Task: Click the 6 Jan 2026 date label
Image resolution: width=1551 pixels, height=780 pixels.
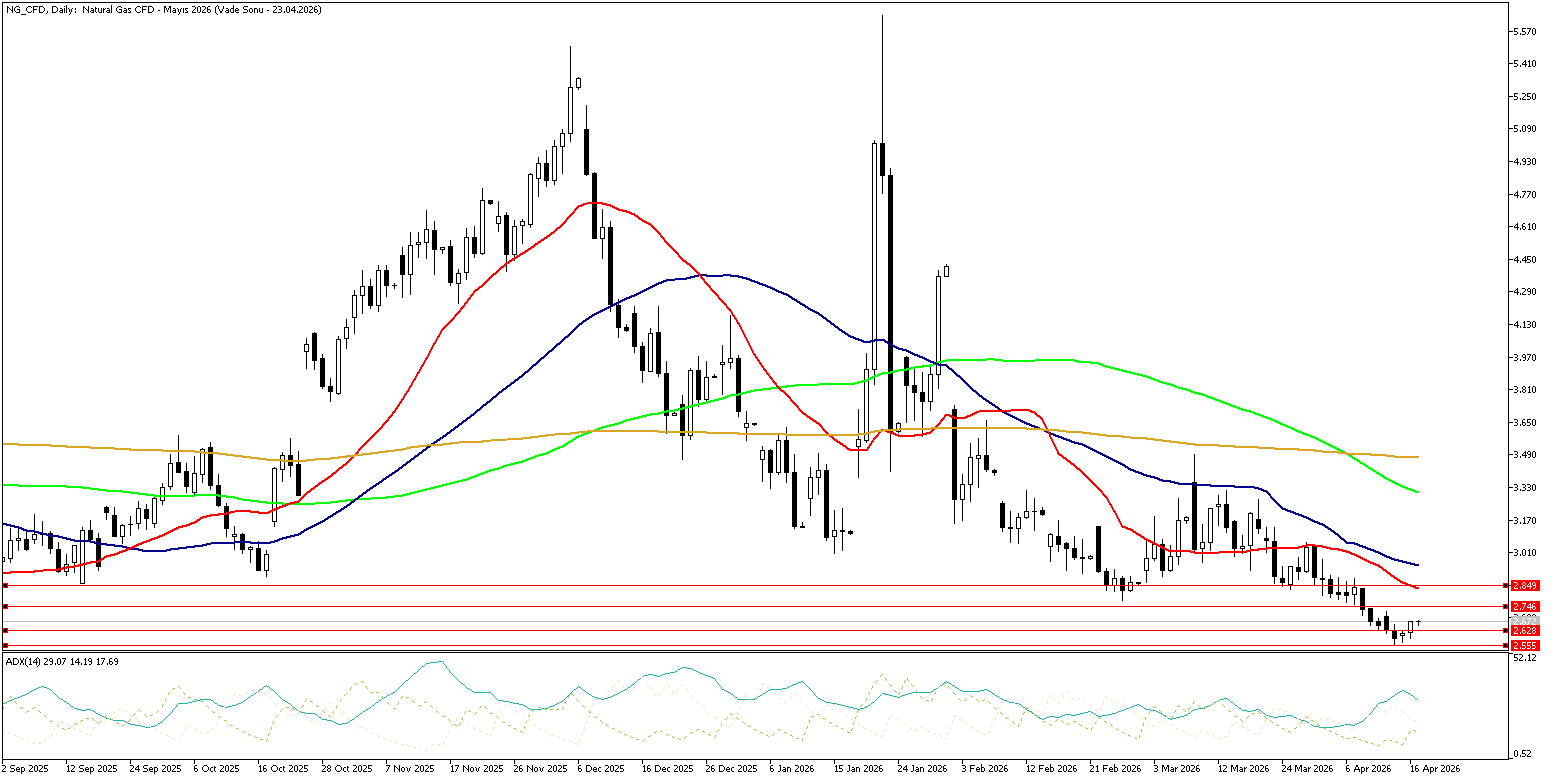Action: pyautogui.click(x=793, y=769)
